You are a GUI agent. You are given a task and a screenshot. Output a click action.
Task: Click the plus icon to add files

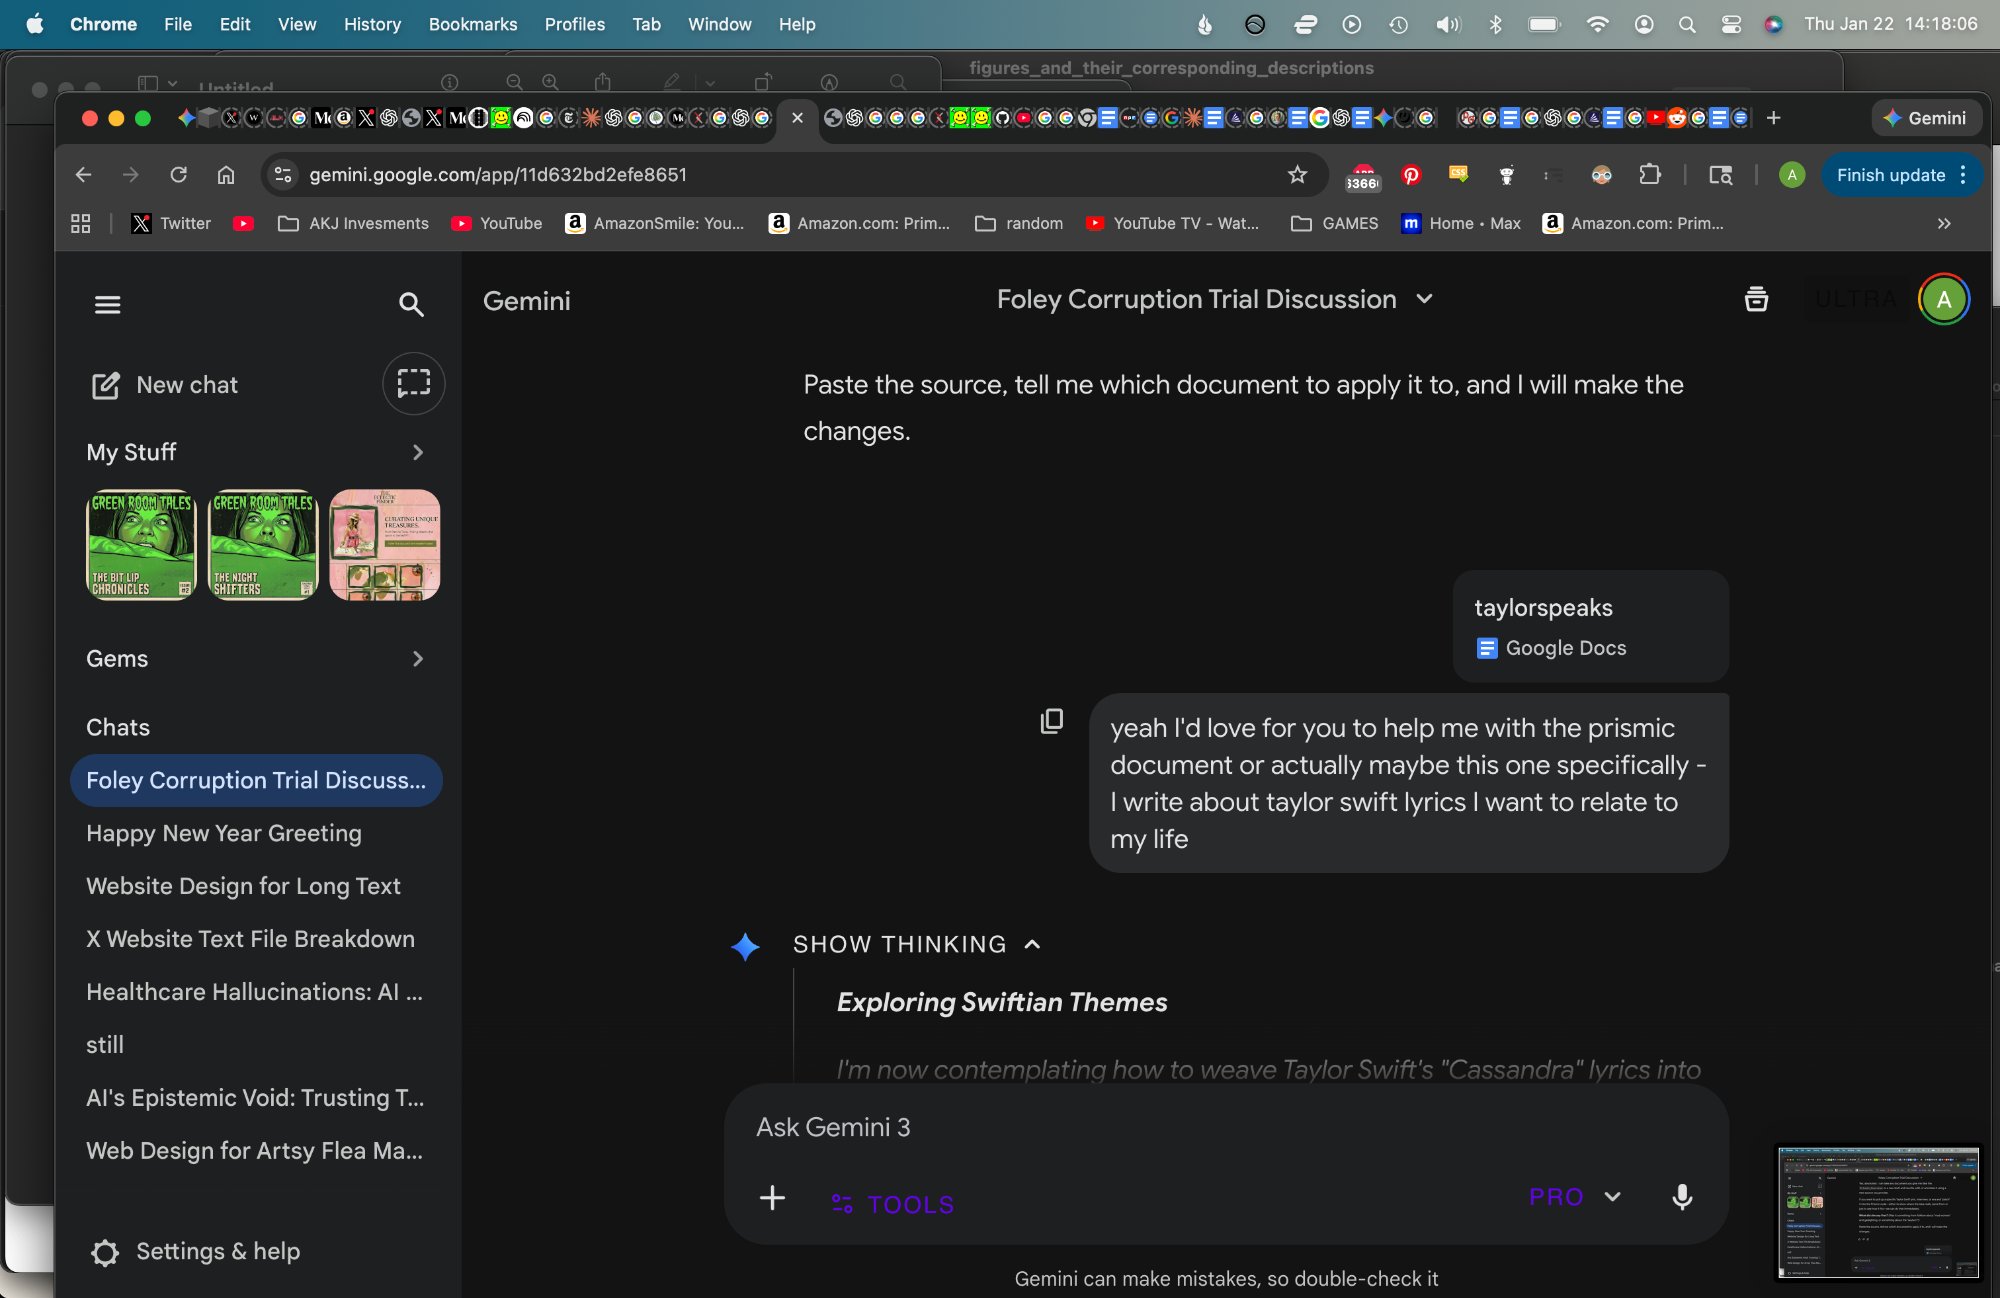tap(772, 1197)
